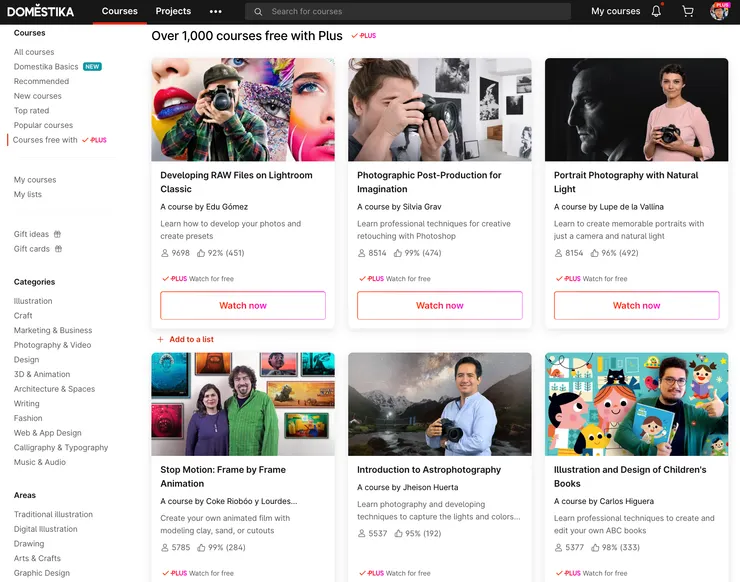
Task: Switch to the Courses tab
Action: (x=120, y=11)
